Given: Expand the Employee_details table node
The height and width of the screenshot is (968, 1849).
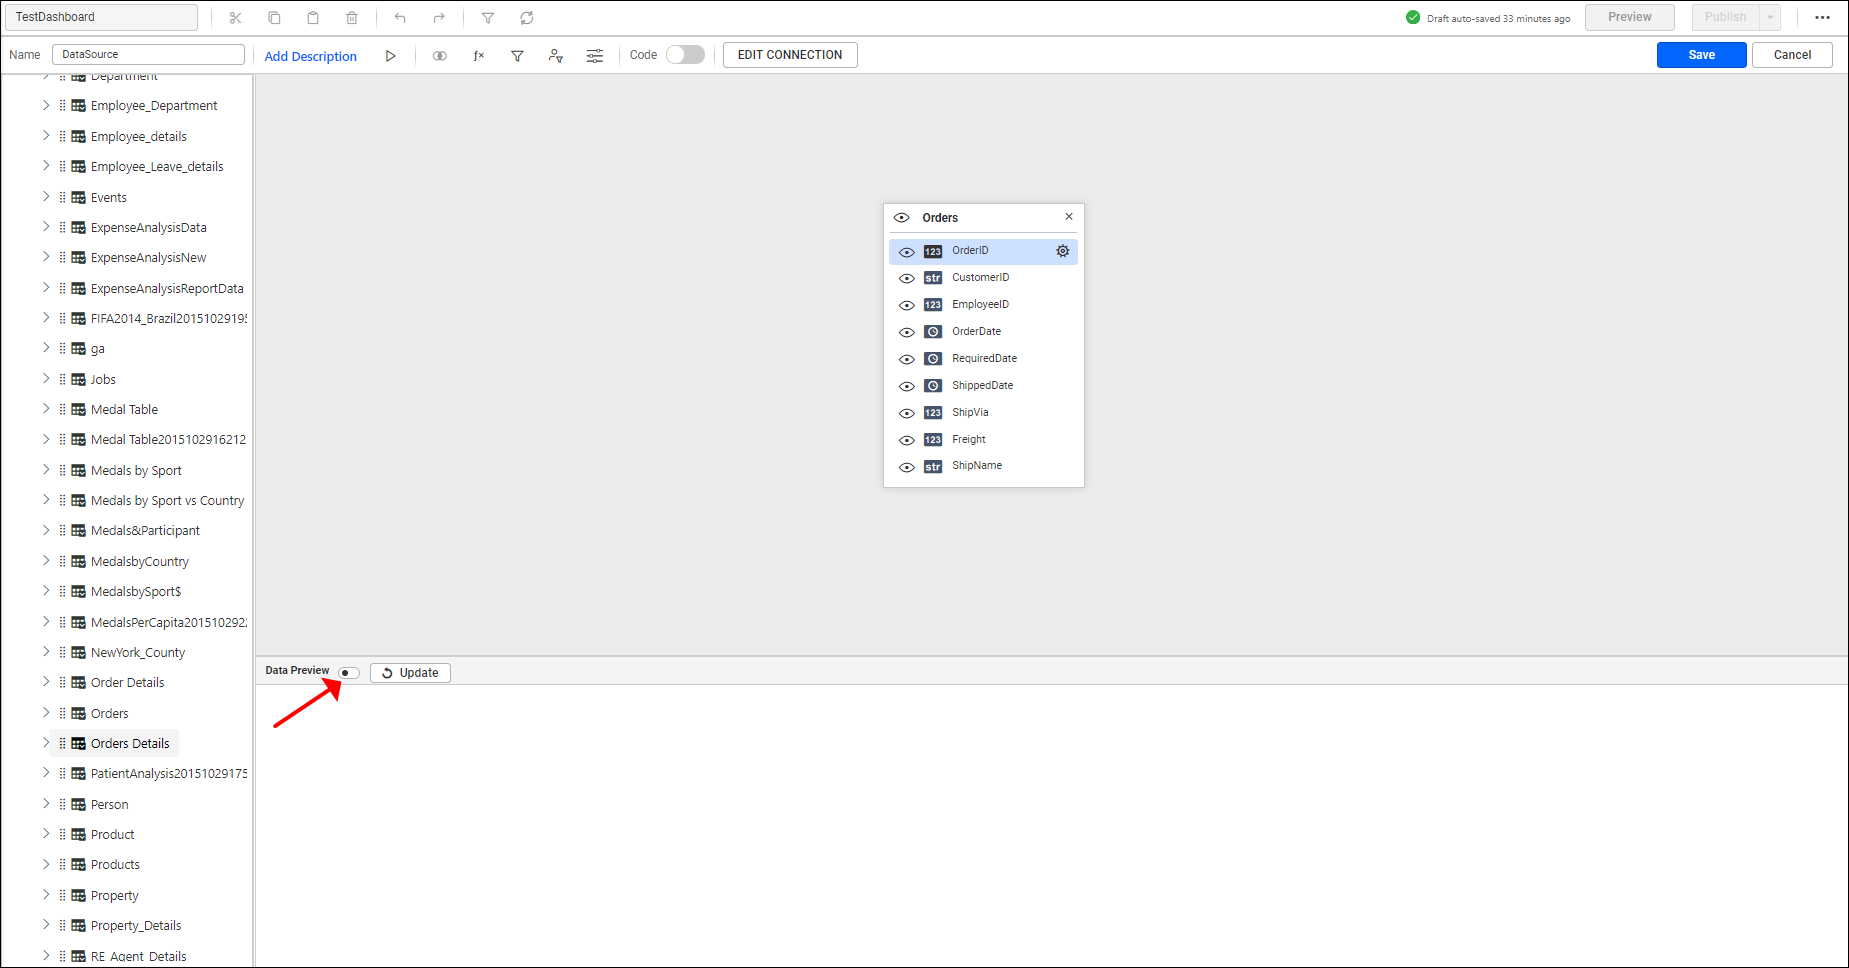Looking at the screenshot, I should [x=46, y=136].
